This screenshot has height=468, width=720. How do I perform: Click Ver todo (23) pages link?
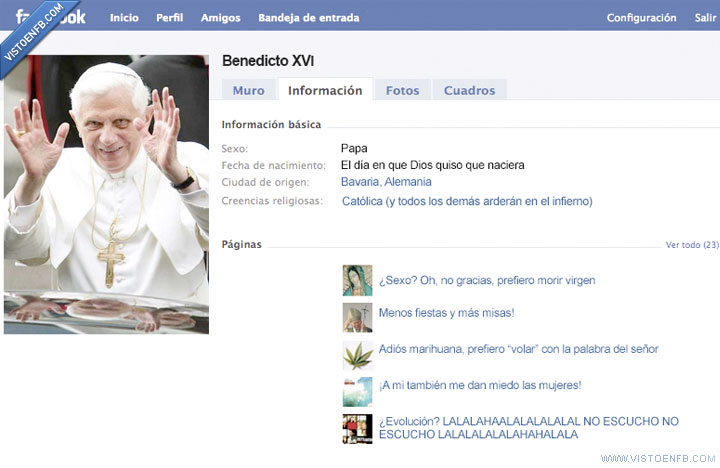pos(692,245)
